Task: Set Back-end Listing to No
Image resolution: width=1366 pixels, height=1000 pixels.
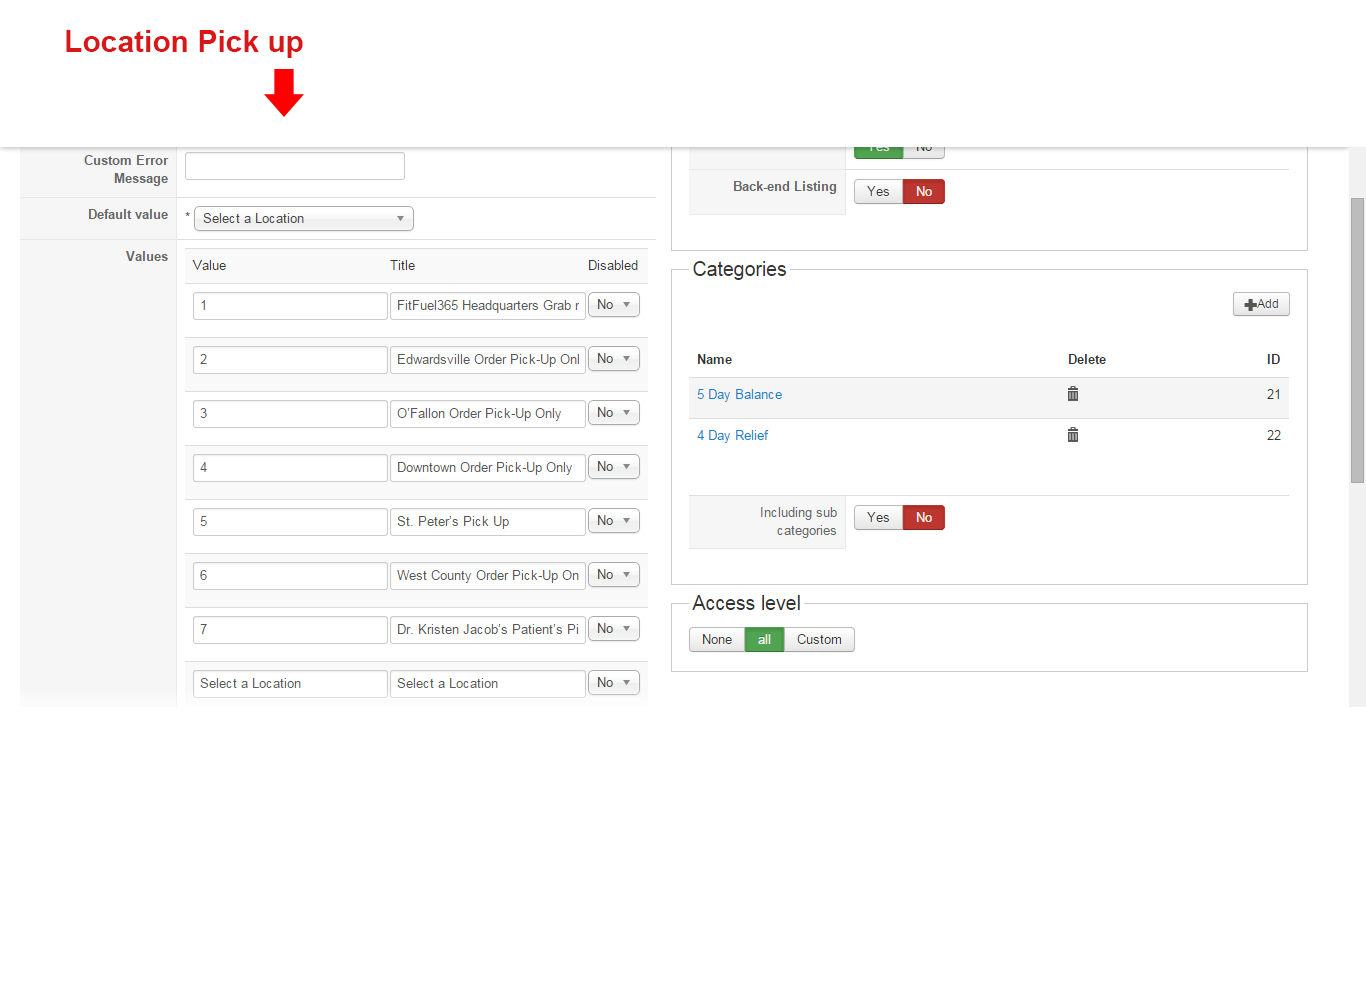Action: [924, 192]
